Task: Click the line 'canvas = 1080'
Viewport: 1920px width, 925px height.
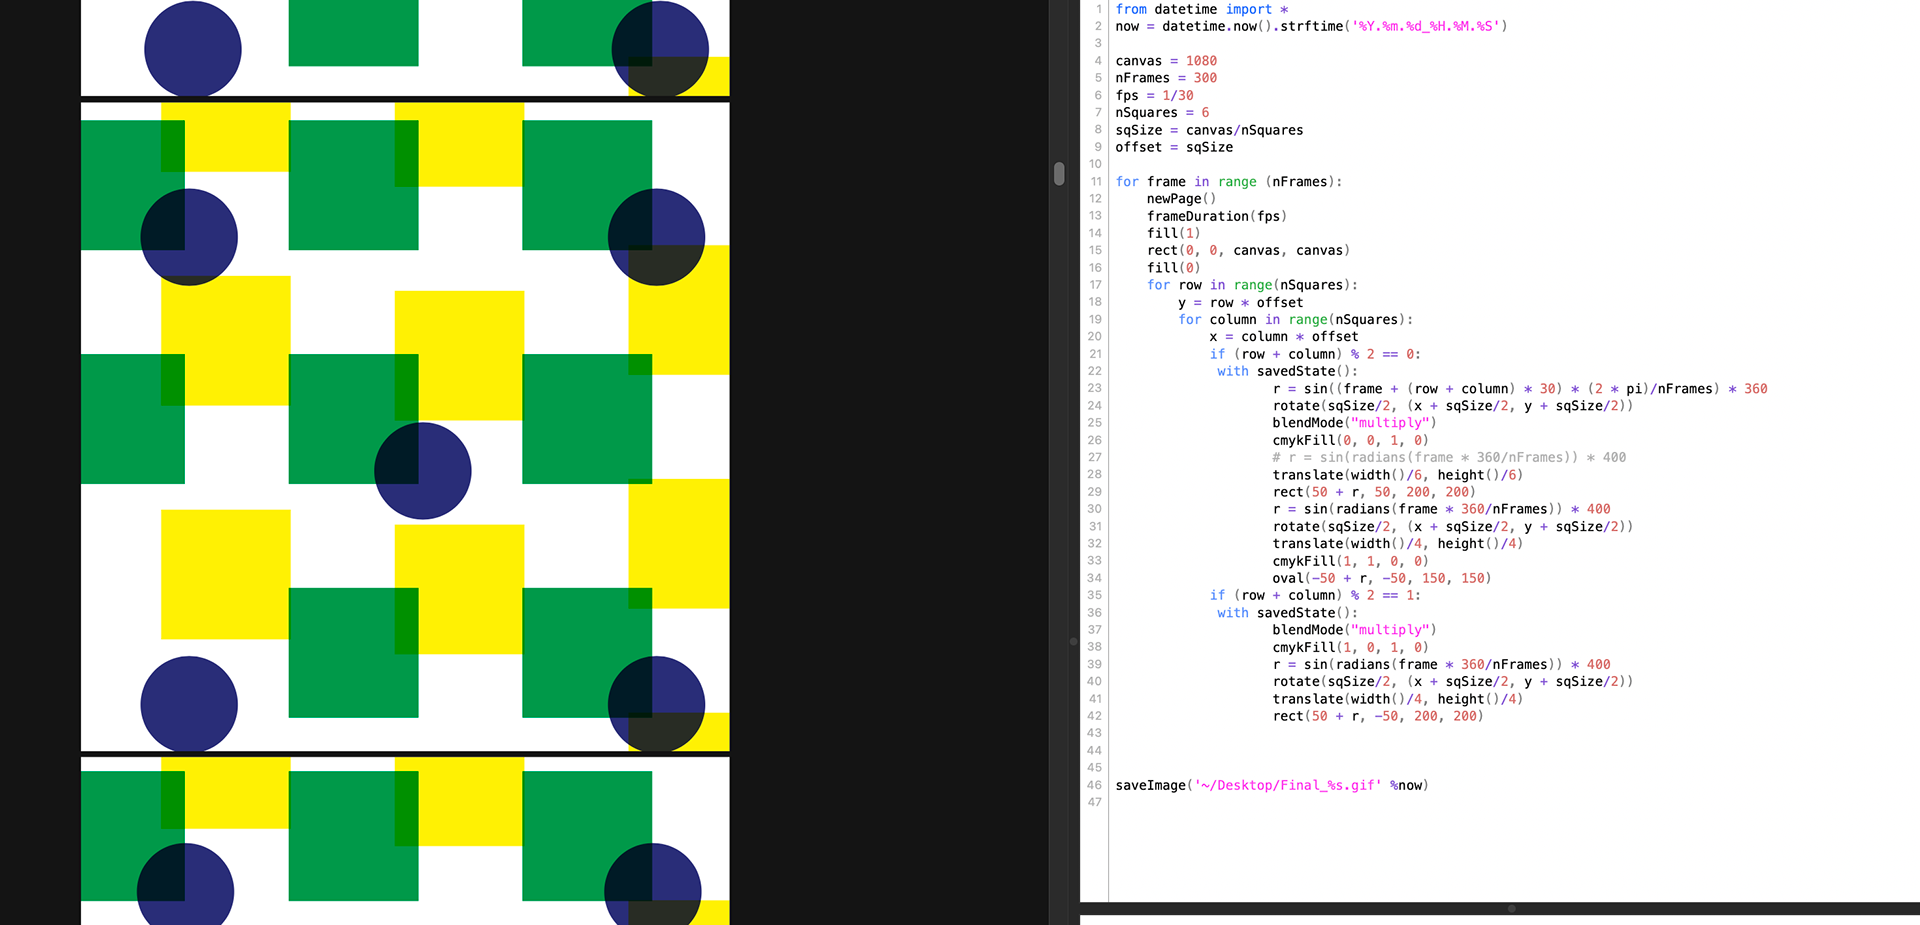Action: pos(1166,61)
